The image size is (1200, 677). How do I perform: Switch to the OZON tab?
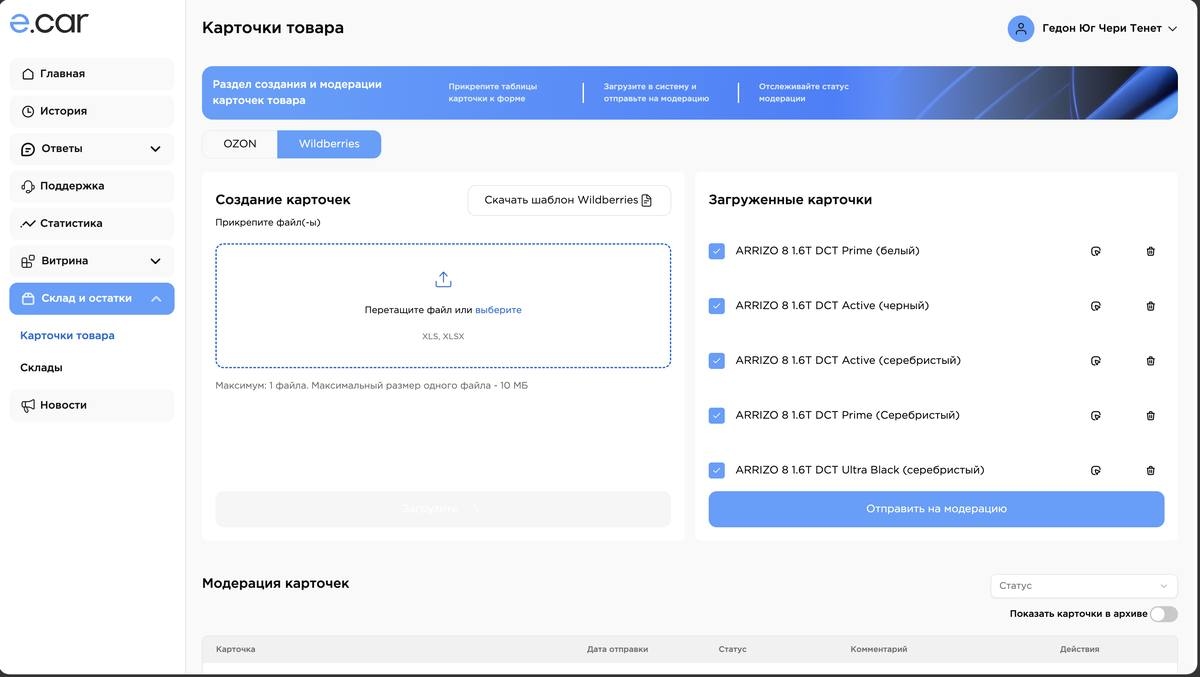coord(240,144)
